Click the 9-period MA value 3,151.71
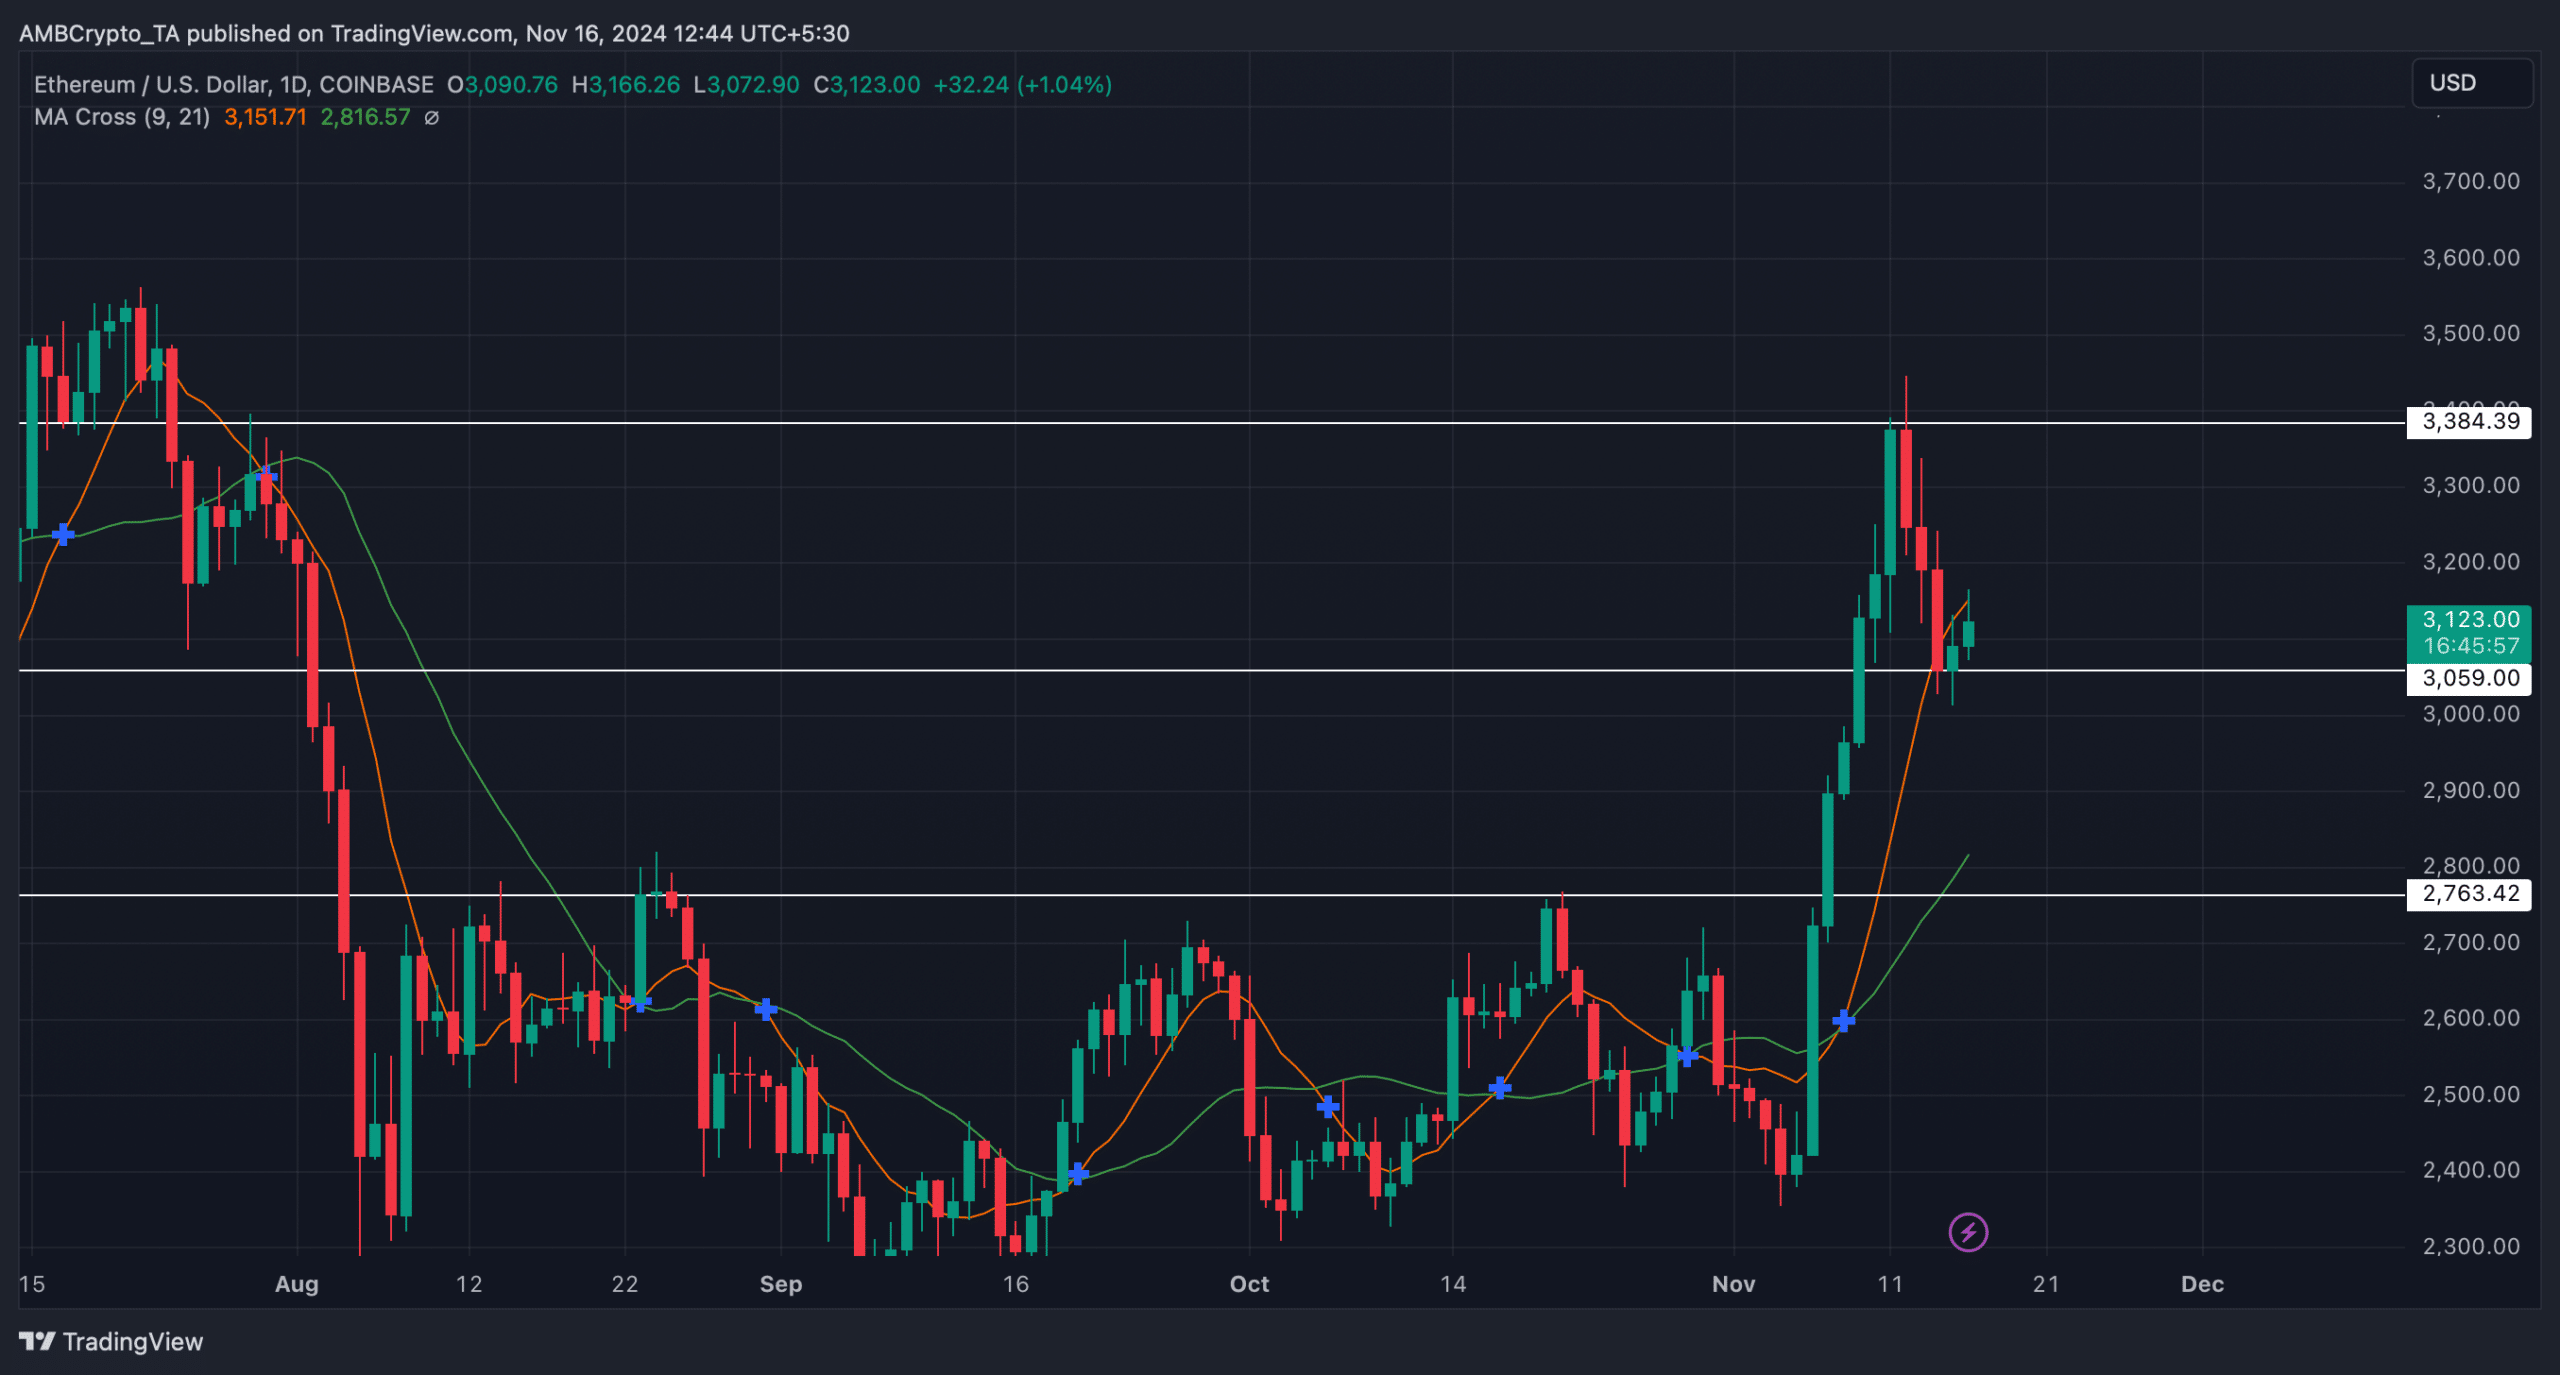 265,117
